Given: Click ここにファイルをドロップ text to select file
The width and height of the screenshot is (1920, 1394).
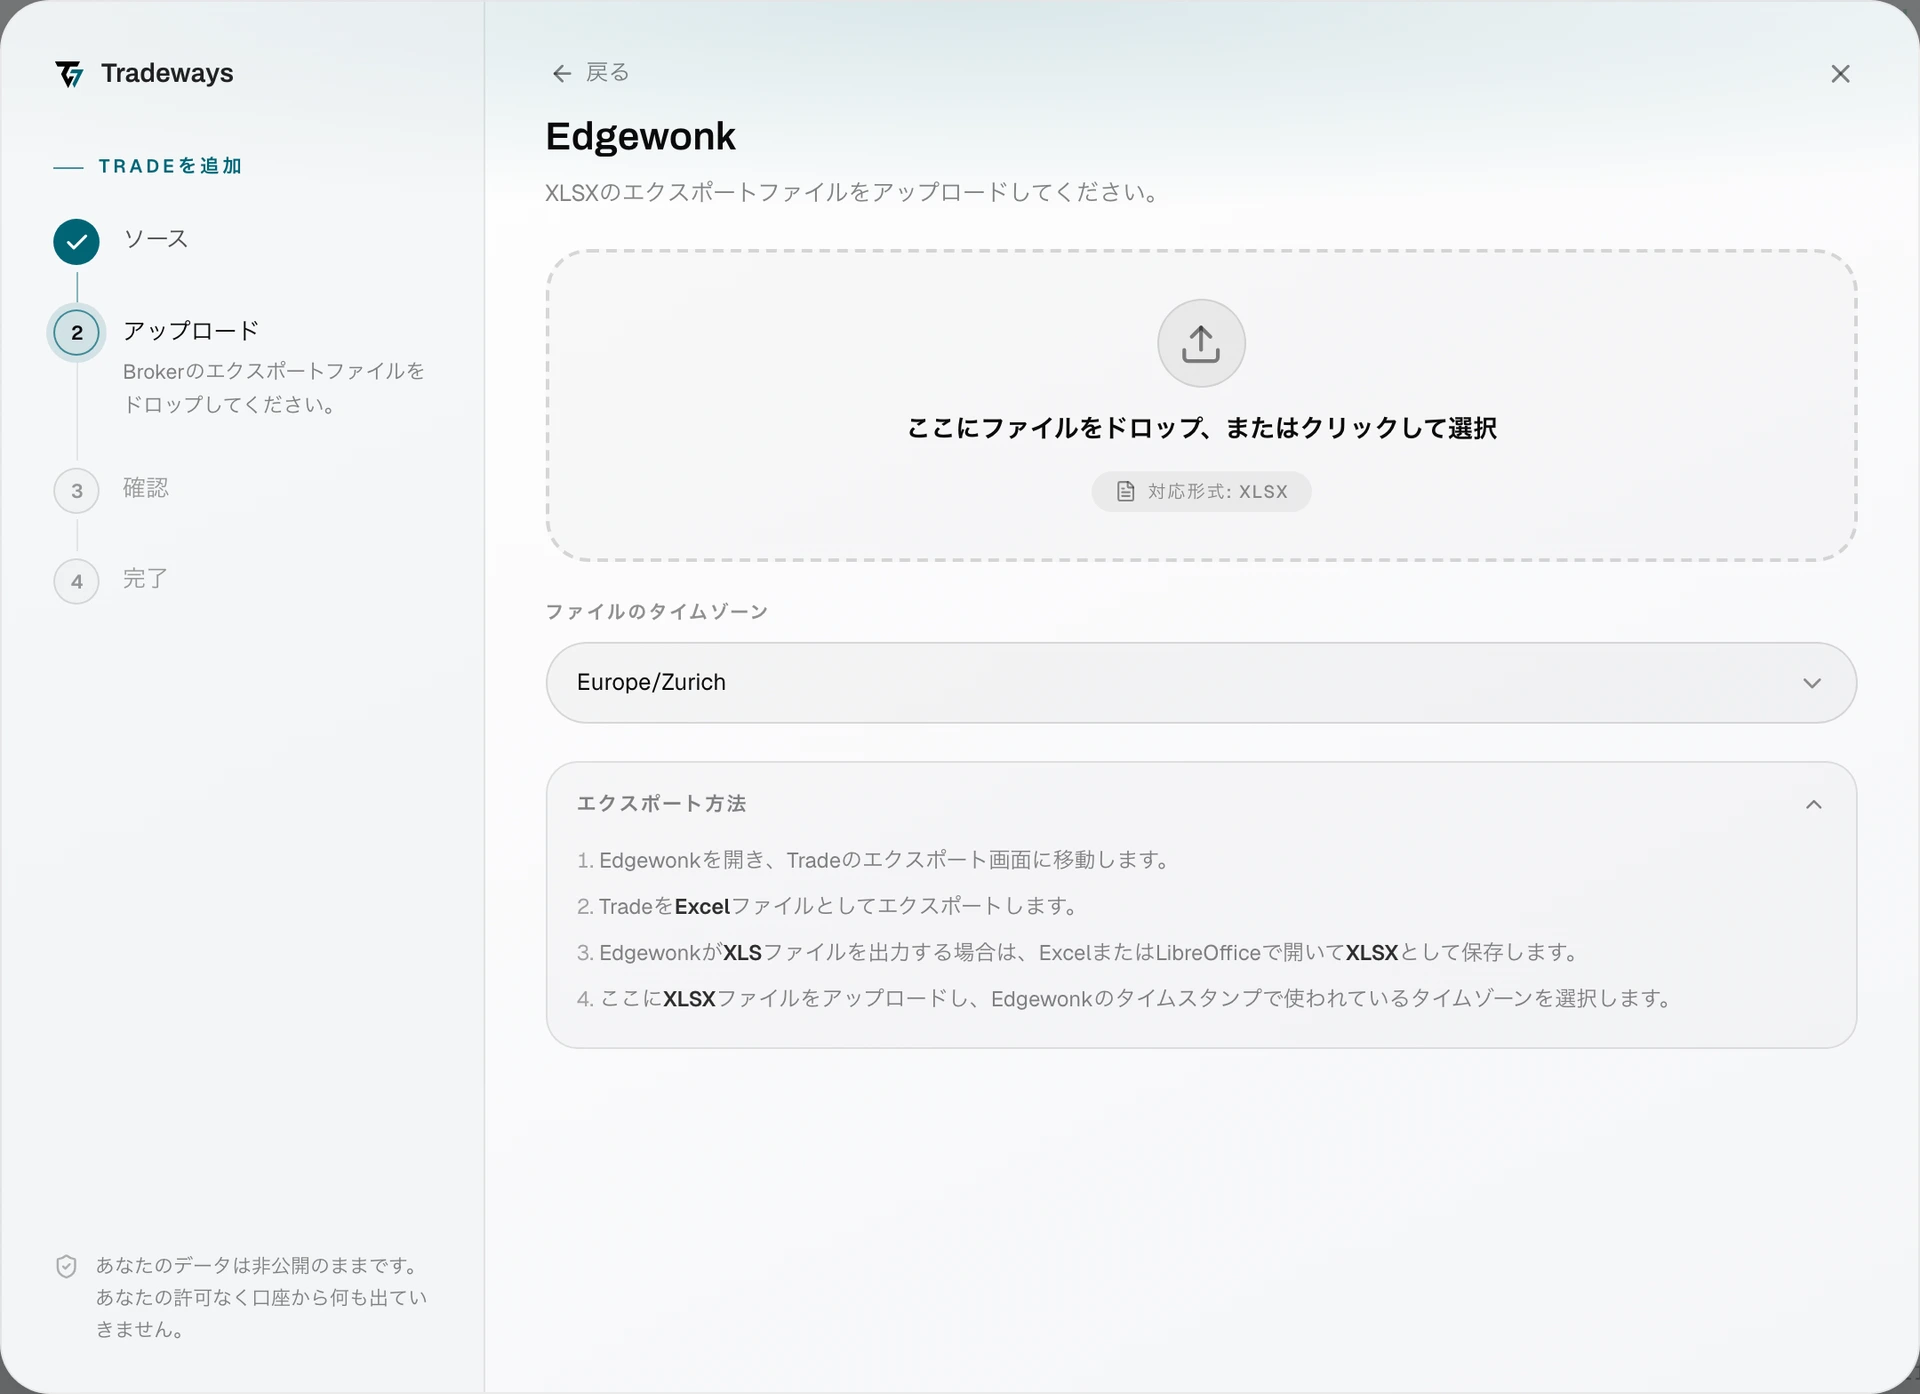Looking at the screenshot, I should pyautogui.click(x=1201, y=428).
